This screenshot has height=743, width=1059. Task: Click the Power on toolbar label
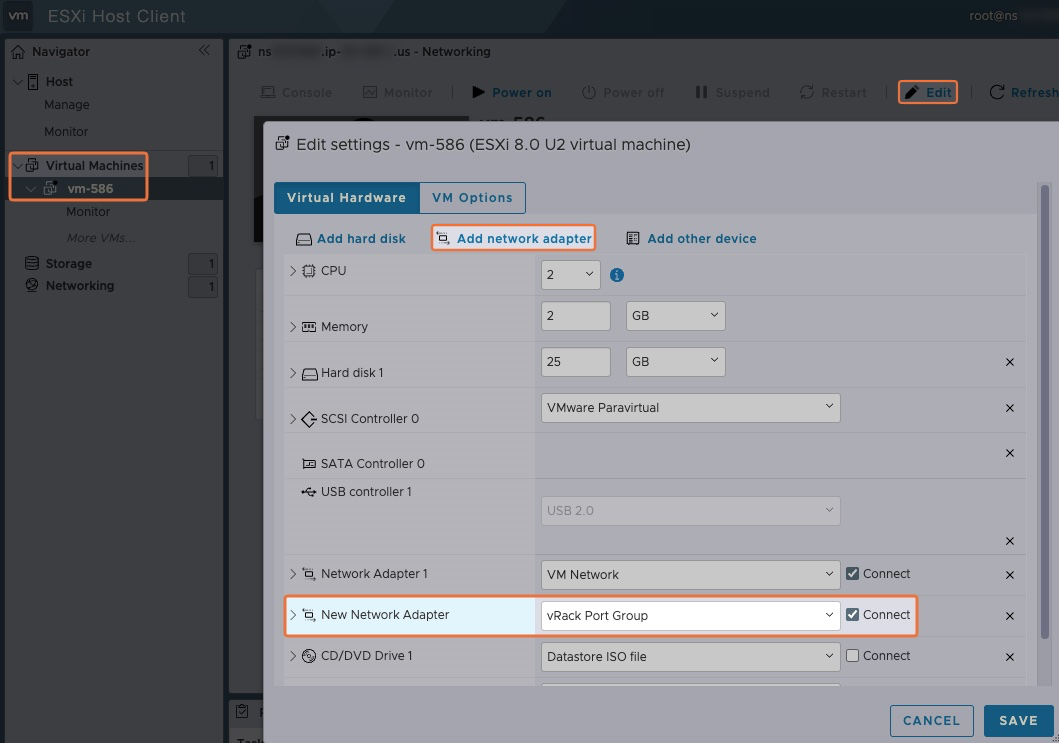click(521, 93)
